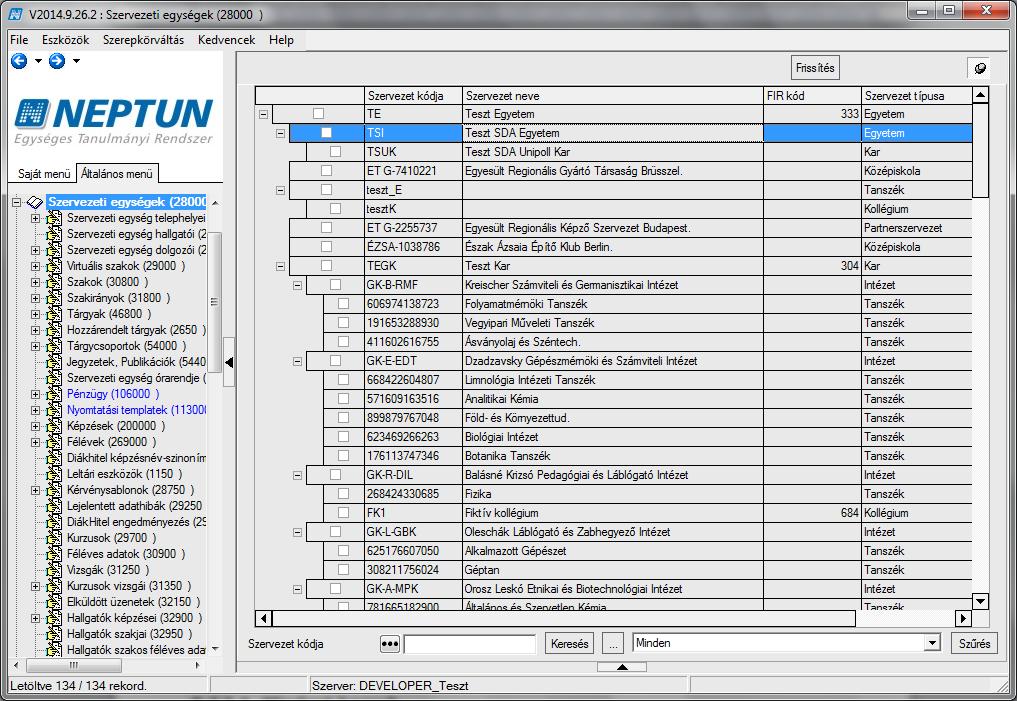Check the box for ÉZSA-1038786 row
Viewport: 1017px width, 701px height.
pos(326,247)
